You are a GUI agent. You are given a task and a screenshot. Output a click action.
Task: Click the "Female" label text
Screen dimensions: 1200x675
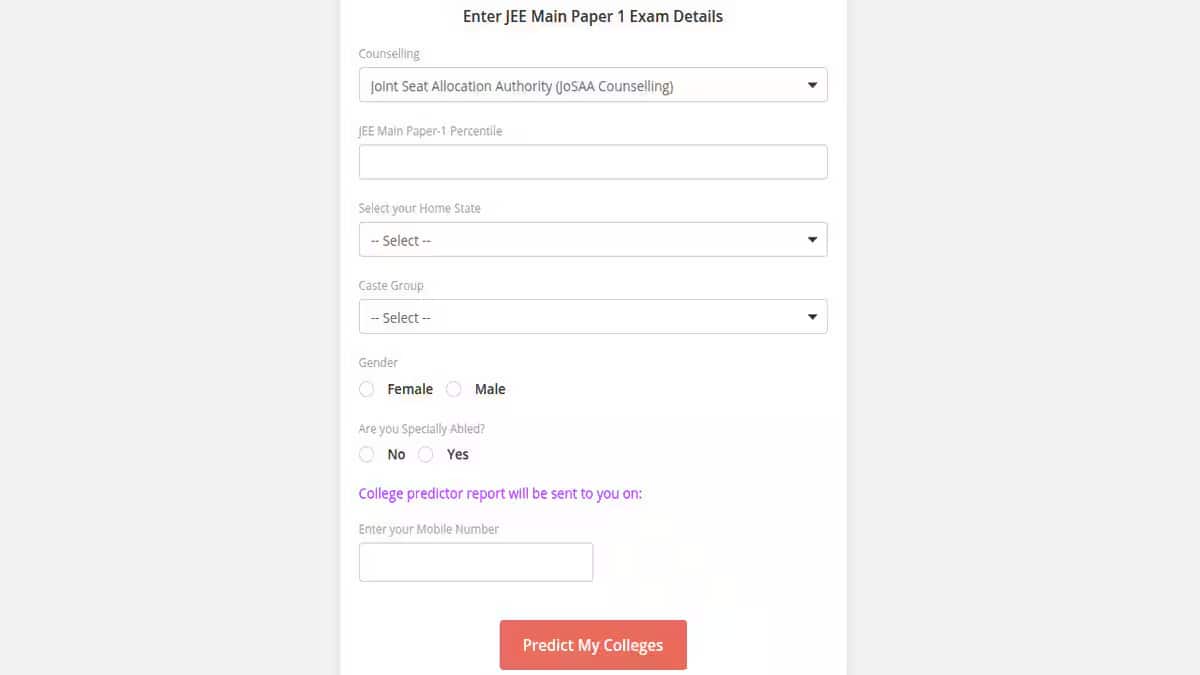pos(410,389)
